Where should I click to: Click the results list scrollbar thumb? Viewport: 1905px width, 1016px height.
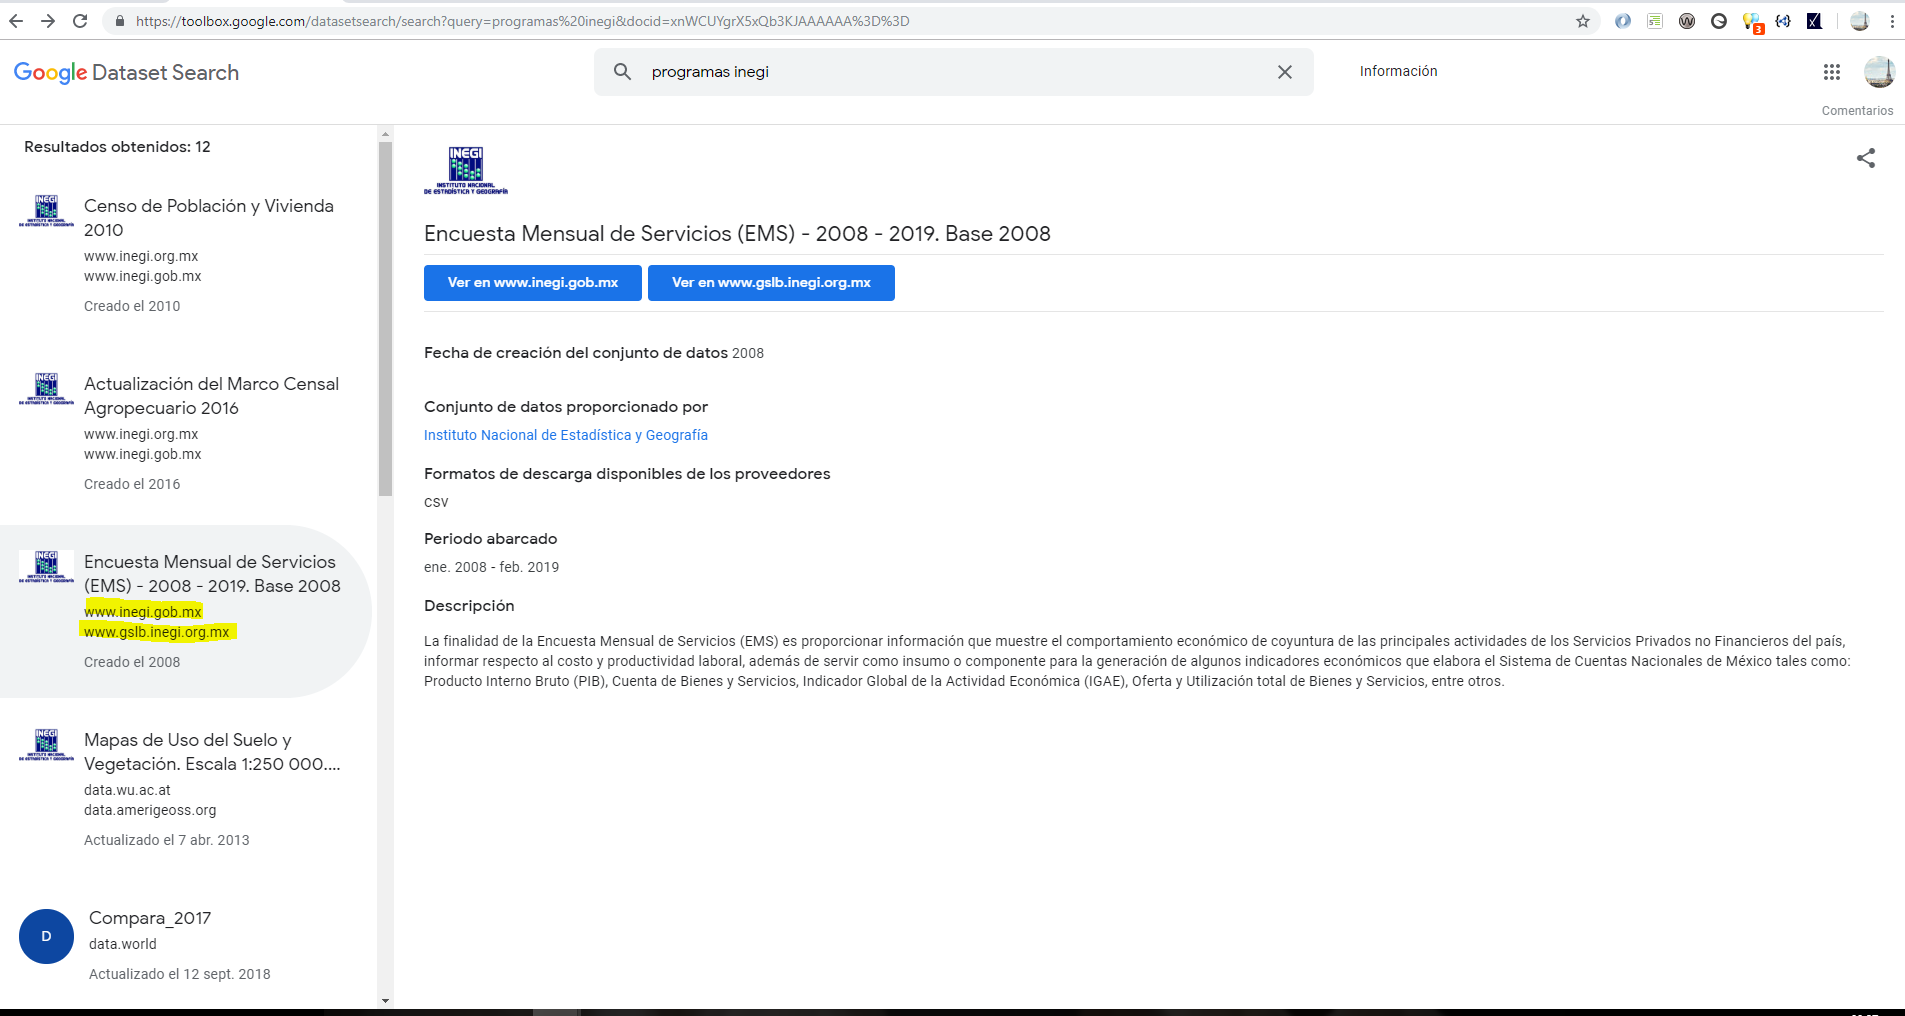[x=386, y=318]
